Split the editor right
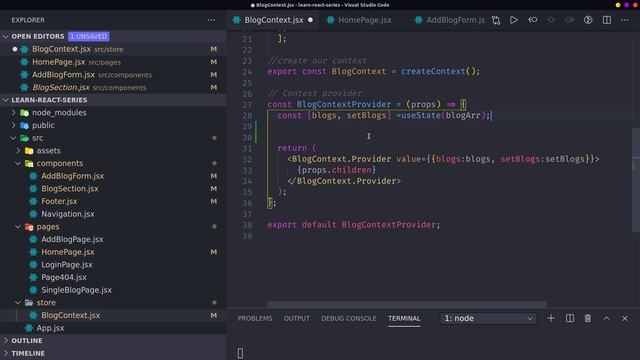Viewport: 640px width, 360px height. point(607,20)
